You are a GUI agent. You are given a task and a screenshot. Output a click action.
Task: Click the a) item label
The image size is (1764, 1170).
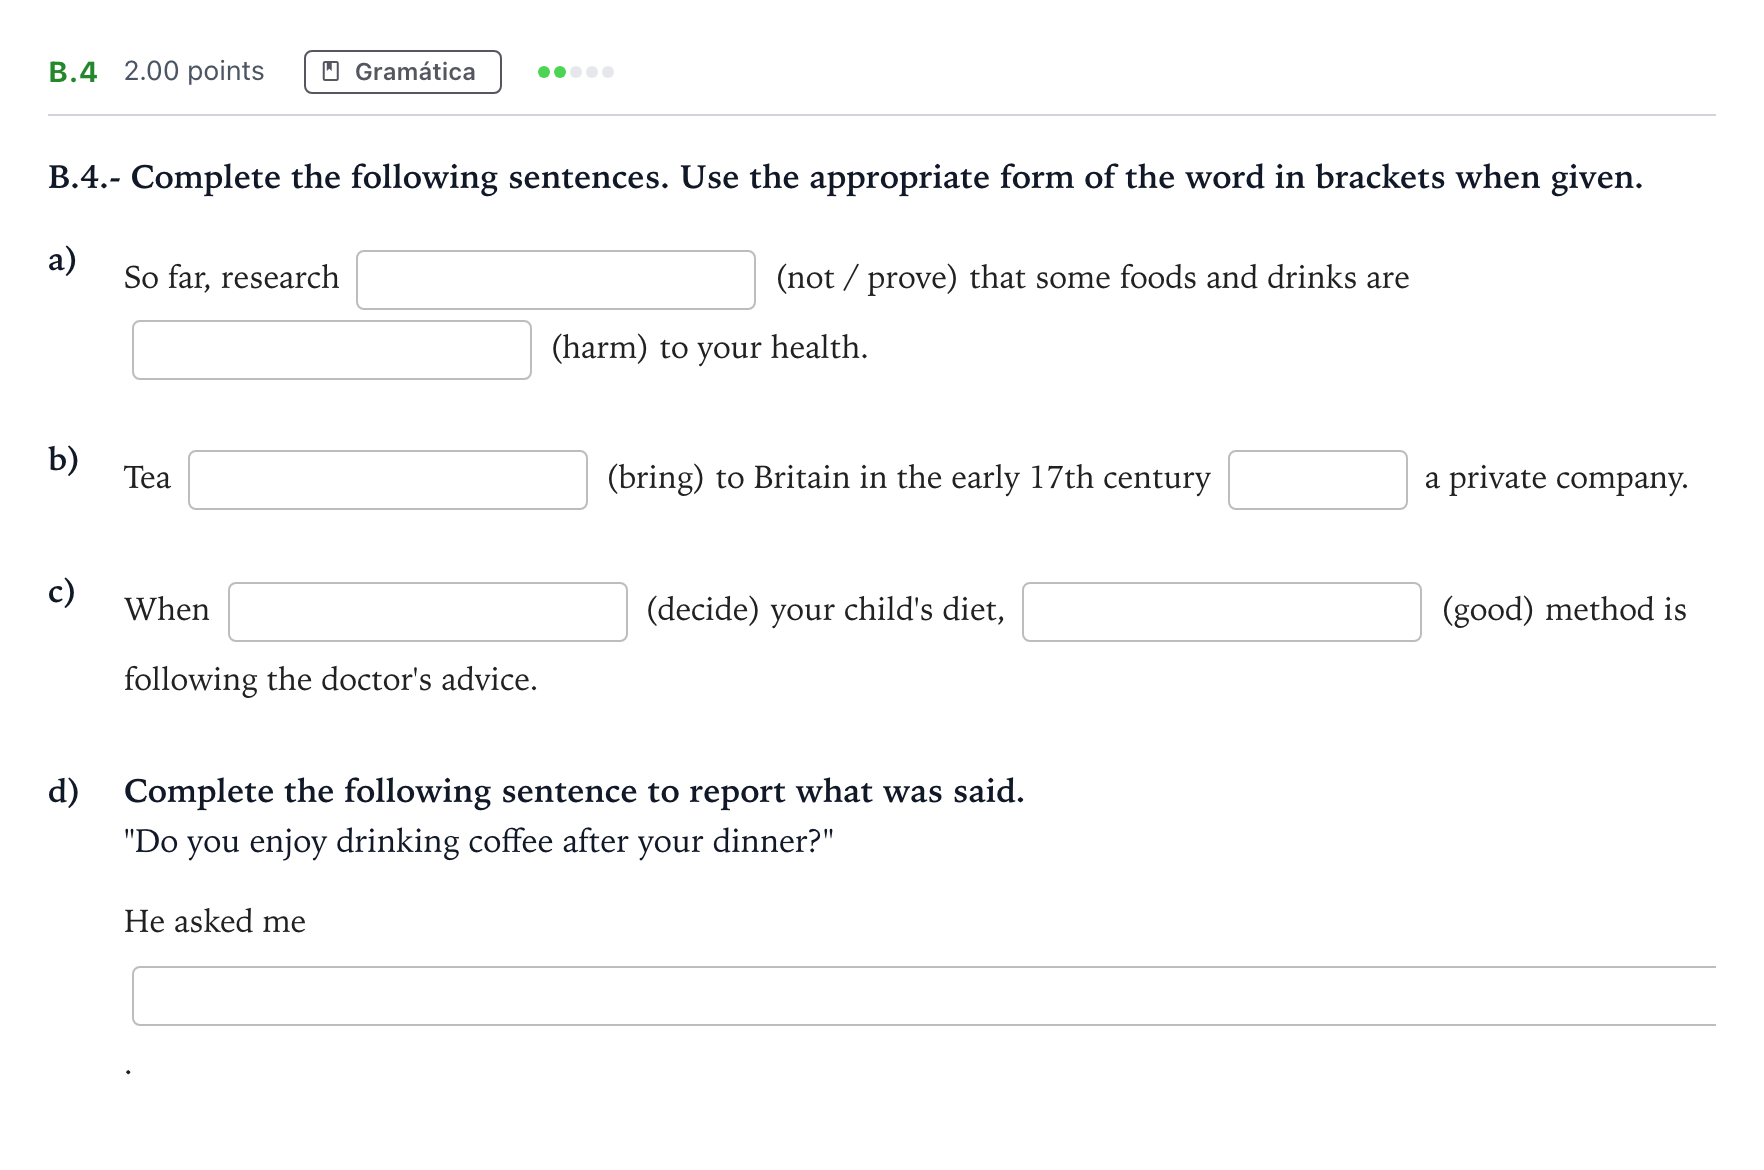point(62,260)
